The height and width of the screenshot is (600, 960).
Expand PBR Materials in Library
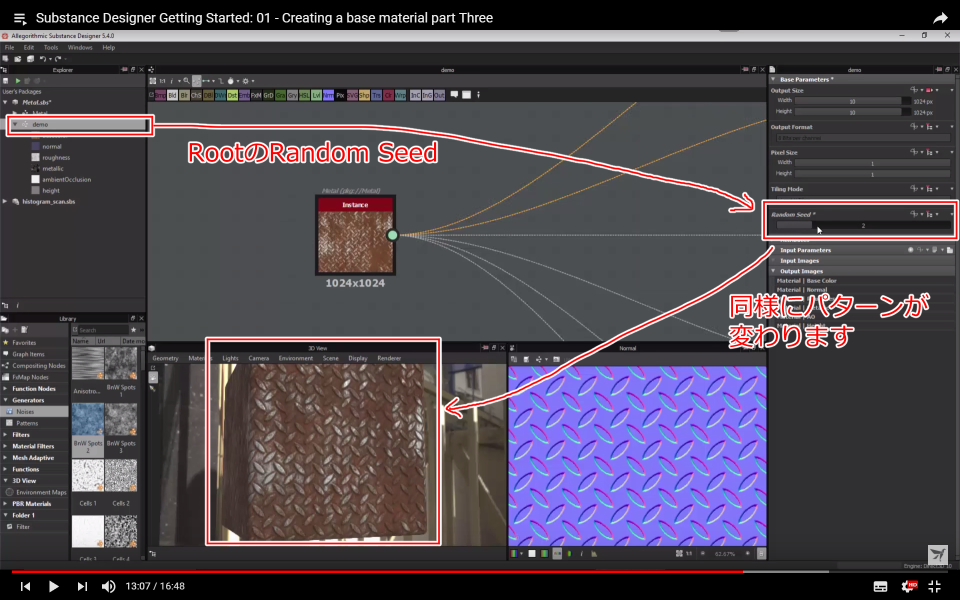point(6,504)
